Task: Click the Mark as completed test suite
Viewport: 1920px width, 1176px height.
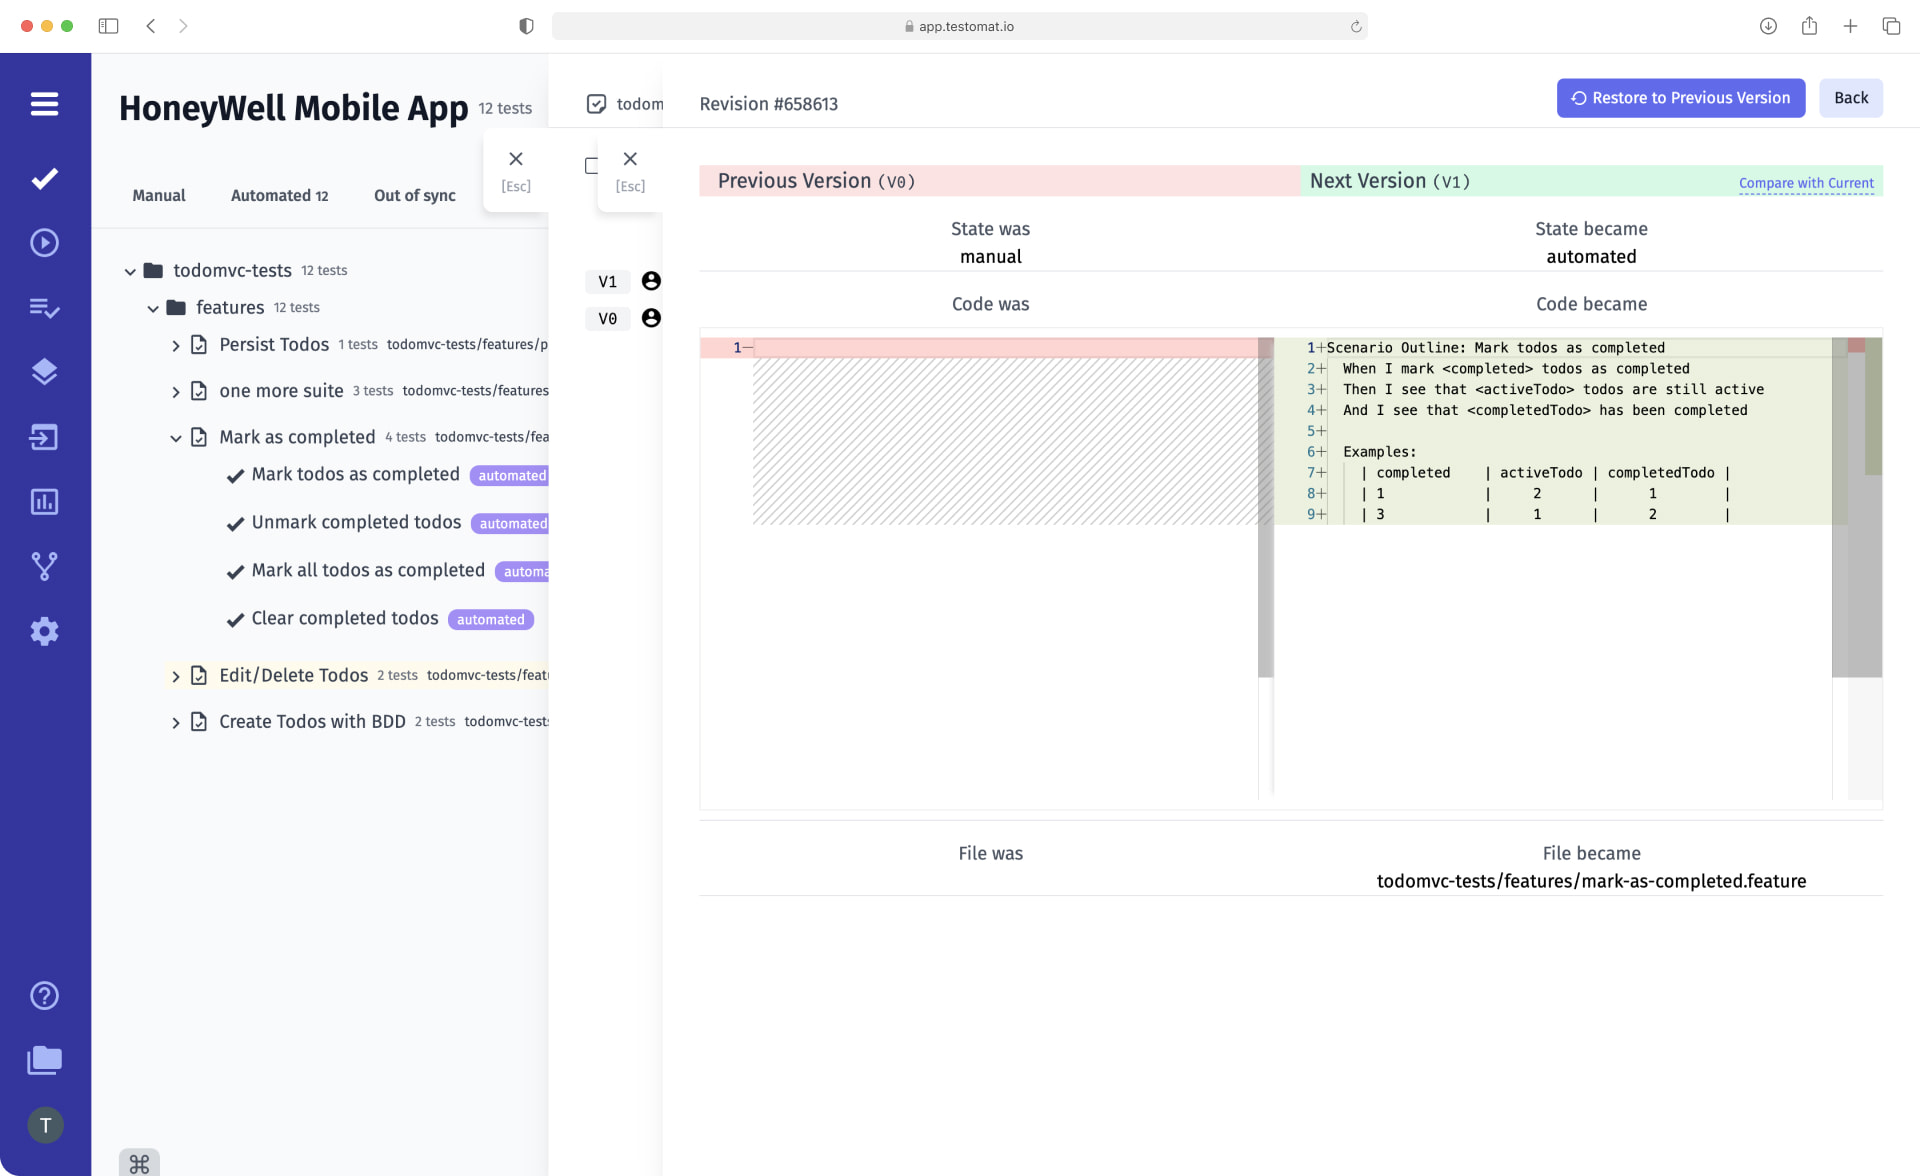Action: pos(298,436)
